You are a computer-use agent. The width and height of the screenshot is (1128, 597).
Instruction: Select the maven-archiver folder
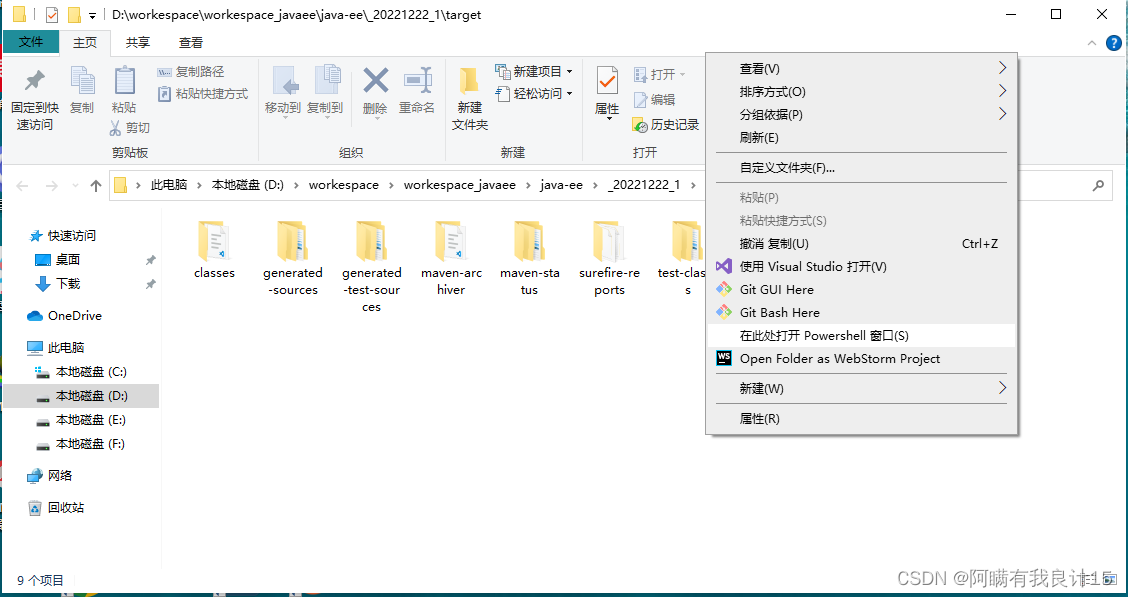(x=451, y=258)
